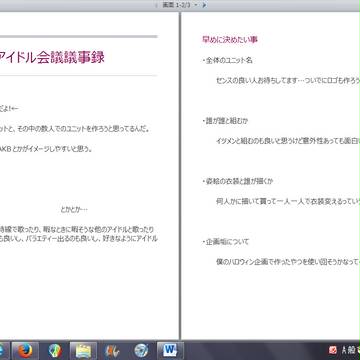Viewport: 360px width, 360px height.
Task: Click the line ending 他のアイドルと歌ったり
Action: pos(77,230)
